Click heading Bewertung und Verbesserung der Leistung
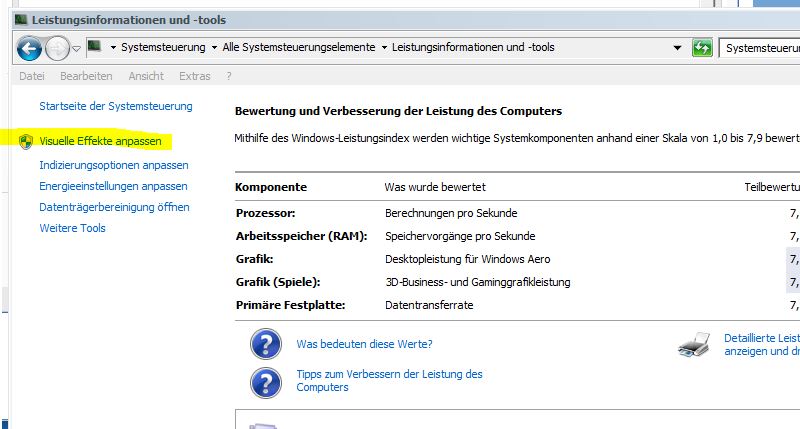The height and width of the screenshot is (429, 800). tap(398, 111)
